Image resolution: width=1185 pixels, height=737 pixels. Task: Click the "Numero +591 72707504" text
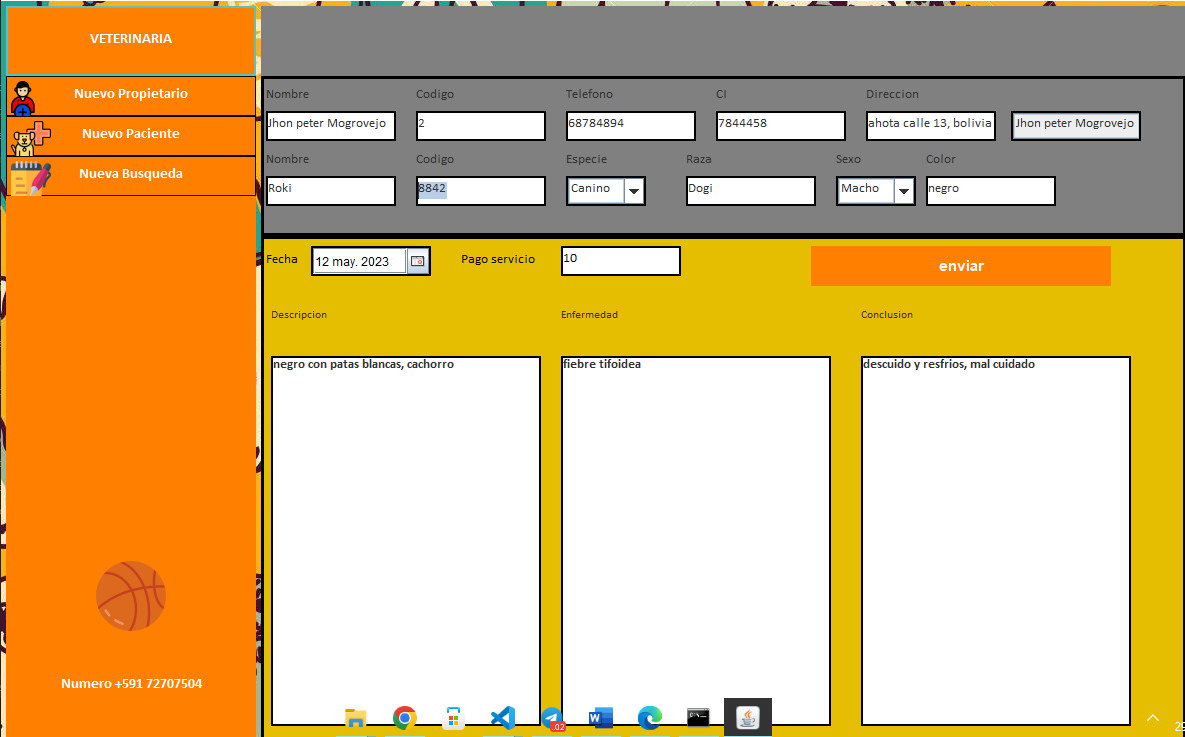pyautogui.click(x=131, y=684)
